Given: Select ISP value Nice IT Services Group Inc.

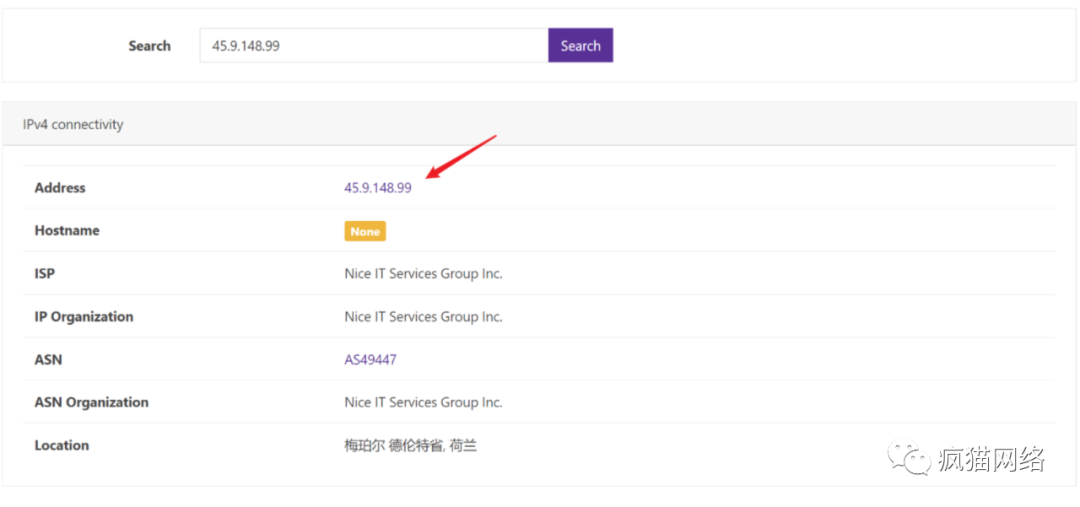Looking at the screenshot, I should 424,273.
